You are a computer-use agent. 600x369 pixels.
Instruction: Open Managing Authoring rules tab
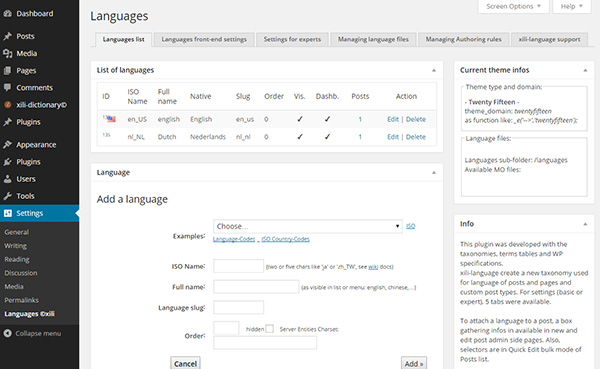point(463,39)
